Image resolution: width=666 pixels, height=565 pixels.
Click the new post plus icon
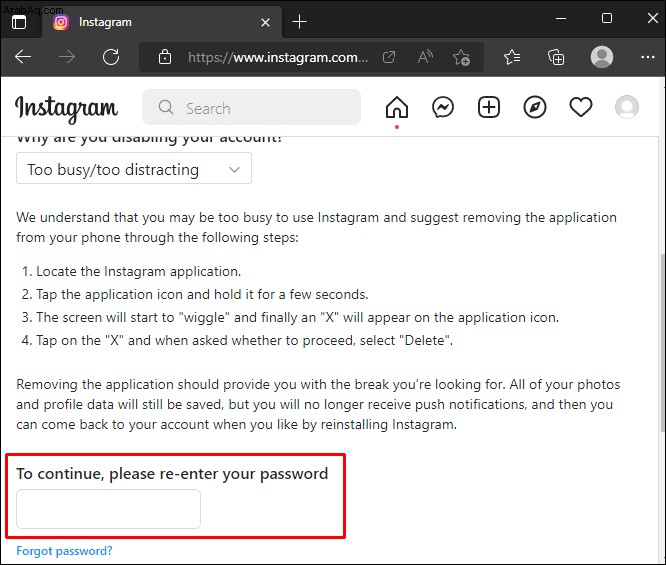[x=488, y=107]
